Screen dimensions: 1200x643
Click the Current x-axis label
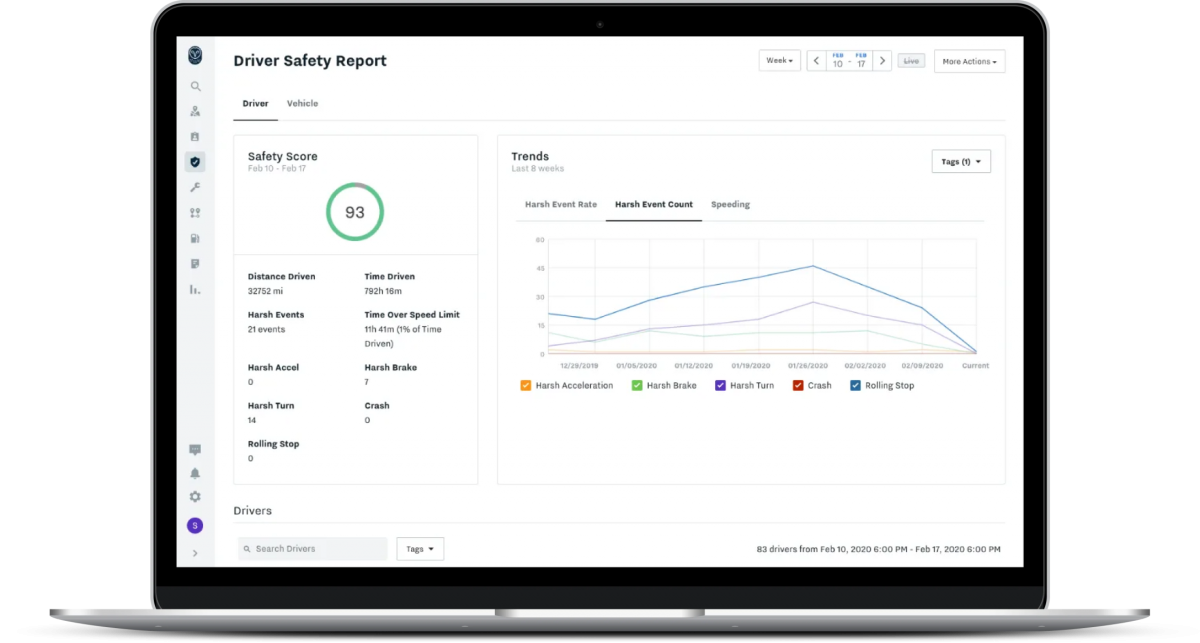975,366
